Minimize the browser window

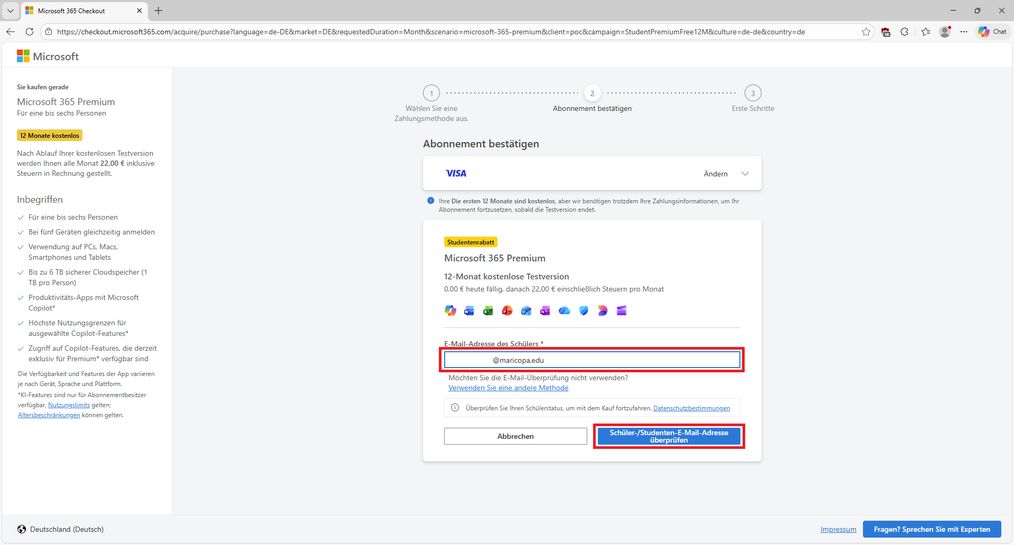(x=953, y=10)
